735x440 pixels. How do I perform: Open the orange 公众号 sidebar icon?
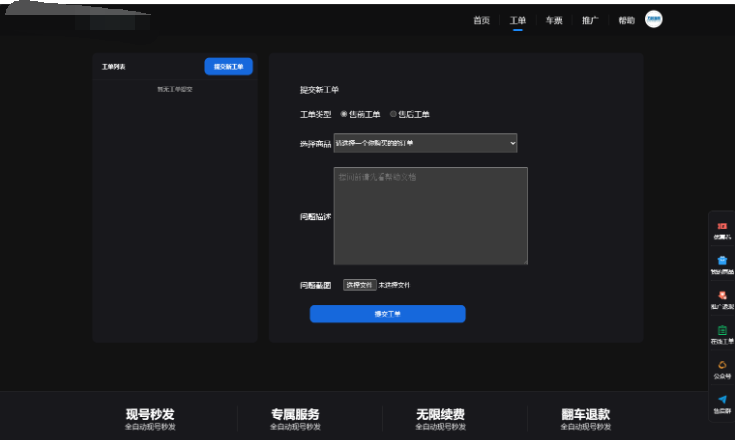coord(722,365)
